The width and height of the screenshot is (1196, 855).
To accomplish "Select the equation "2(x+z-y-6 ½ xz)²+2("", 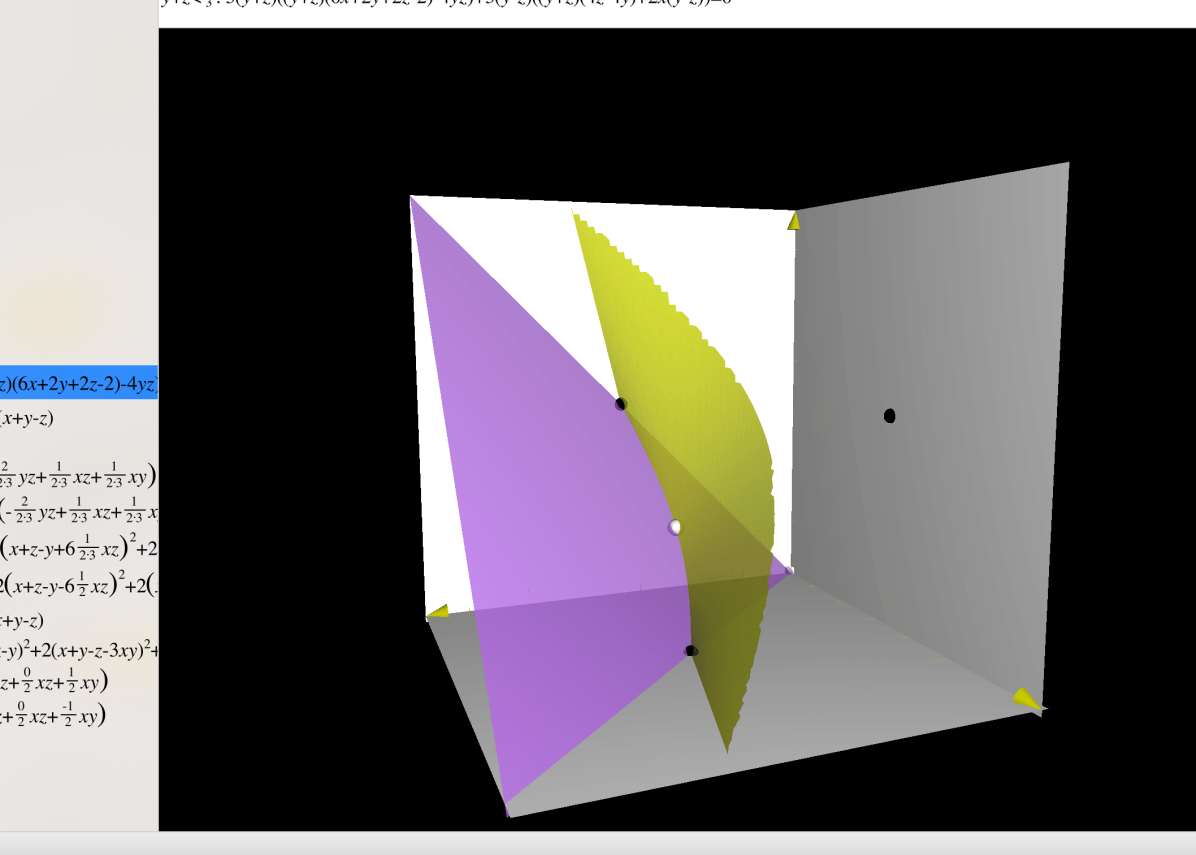I will 79,584.
